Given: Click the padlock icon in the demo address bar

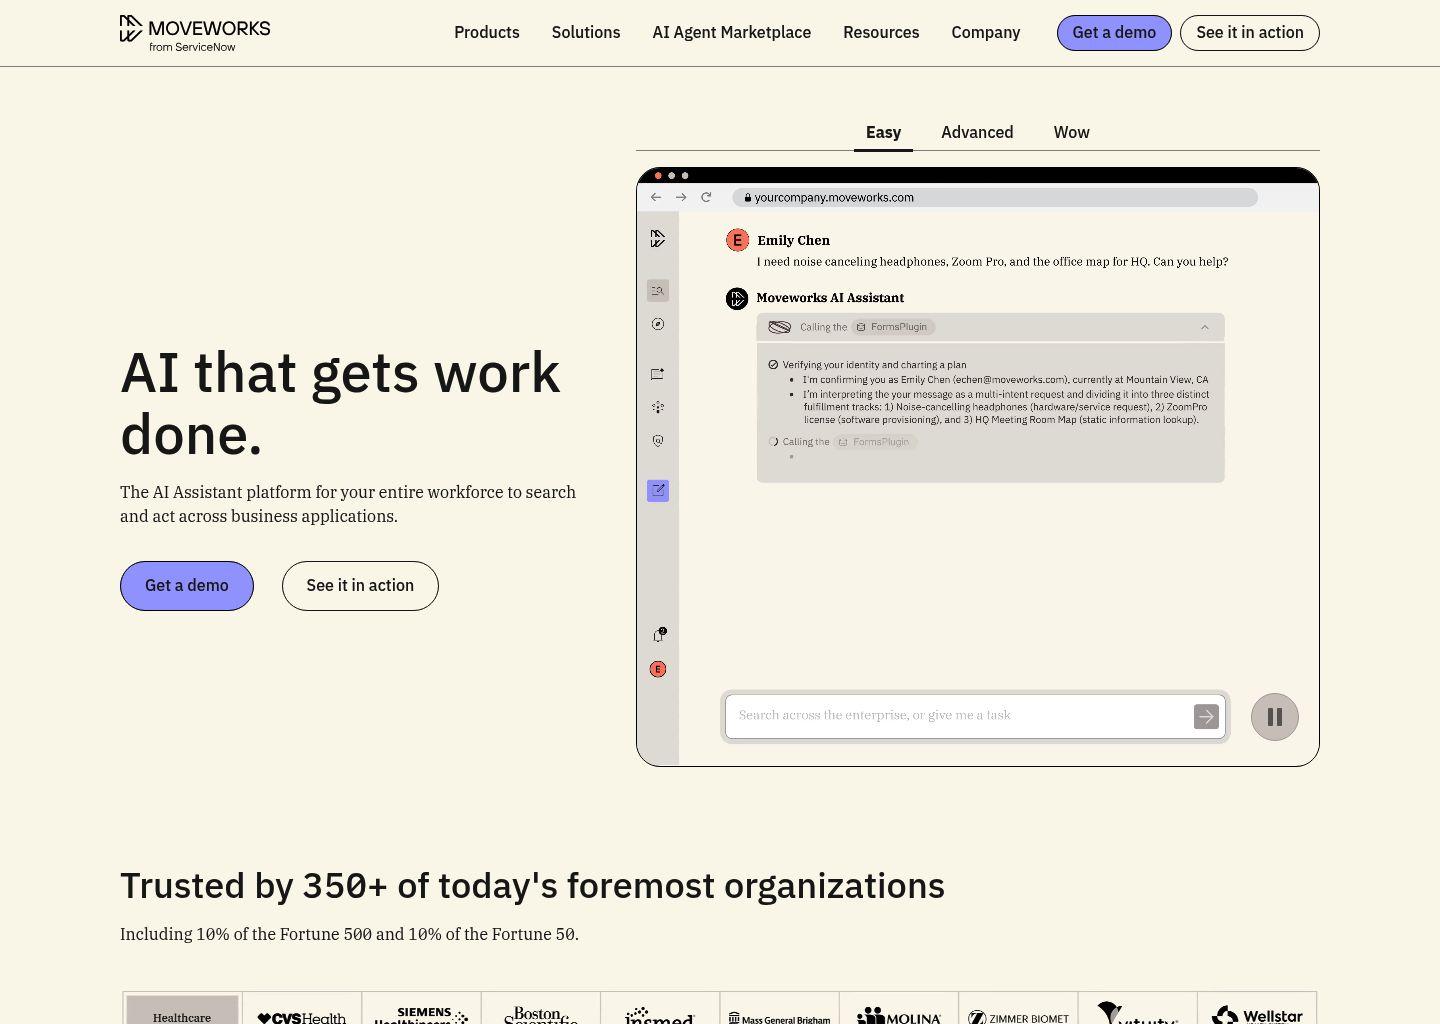Looking at the screenshot, I should (x=748, y=197).
